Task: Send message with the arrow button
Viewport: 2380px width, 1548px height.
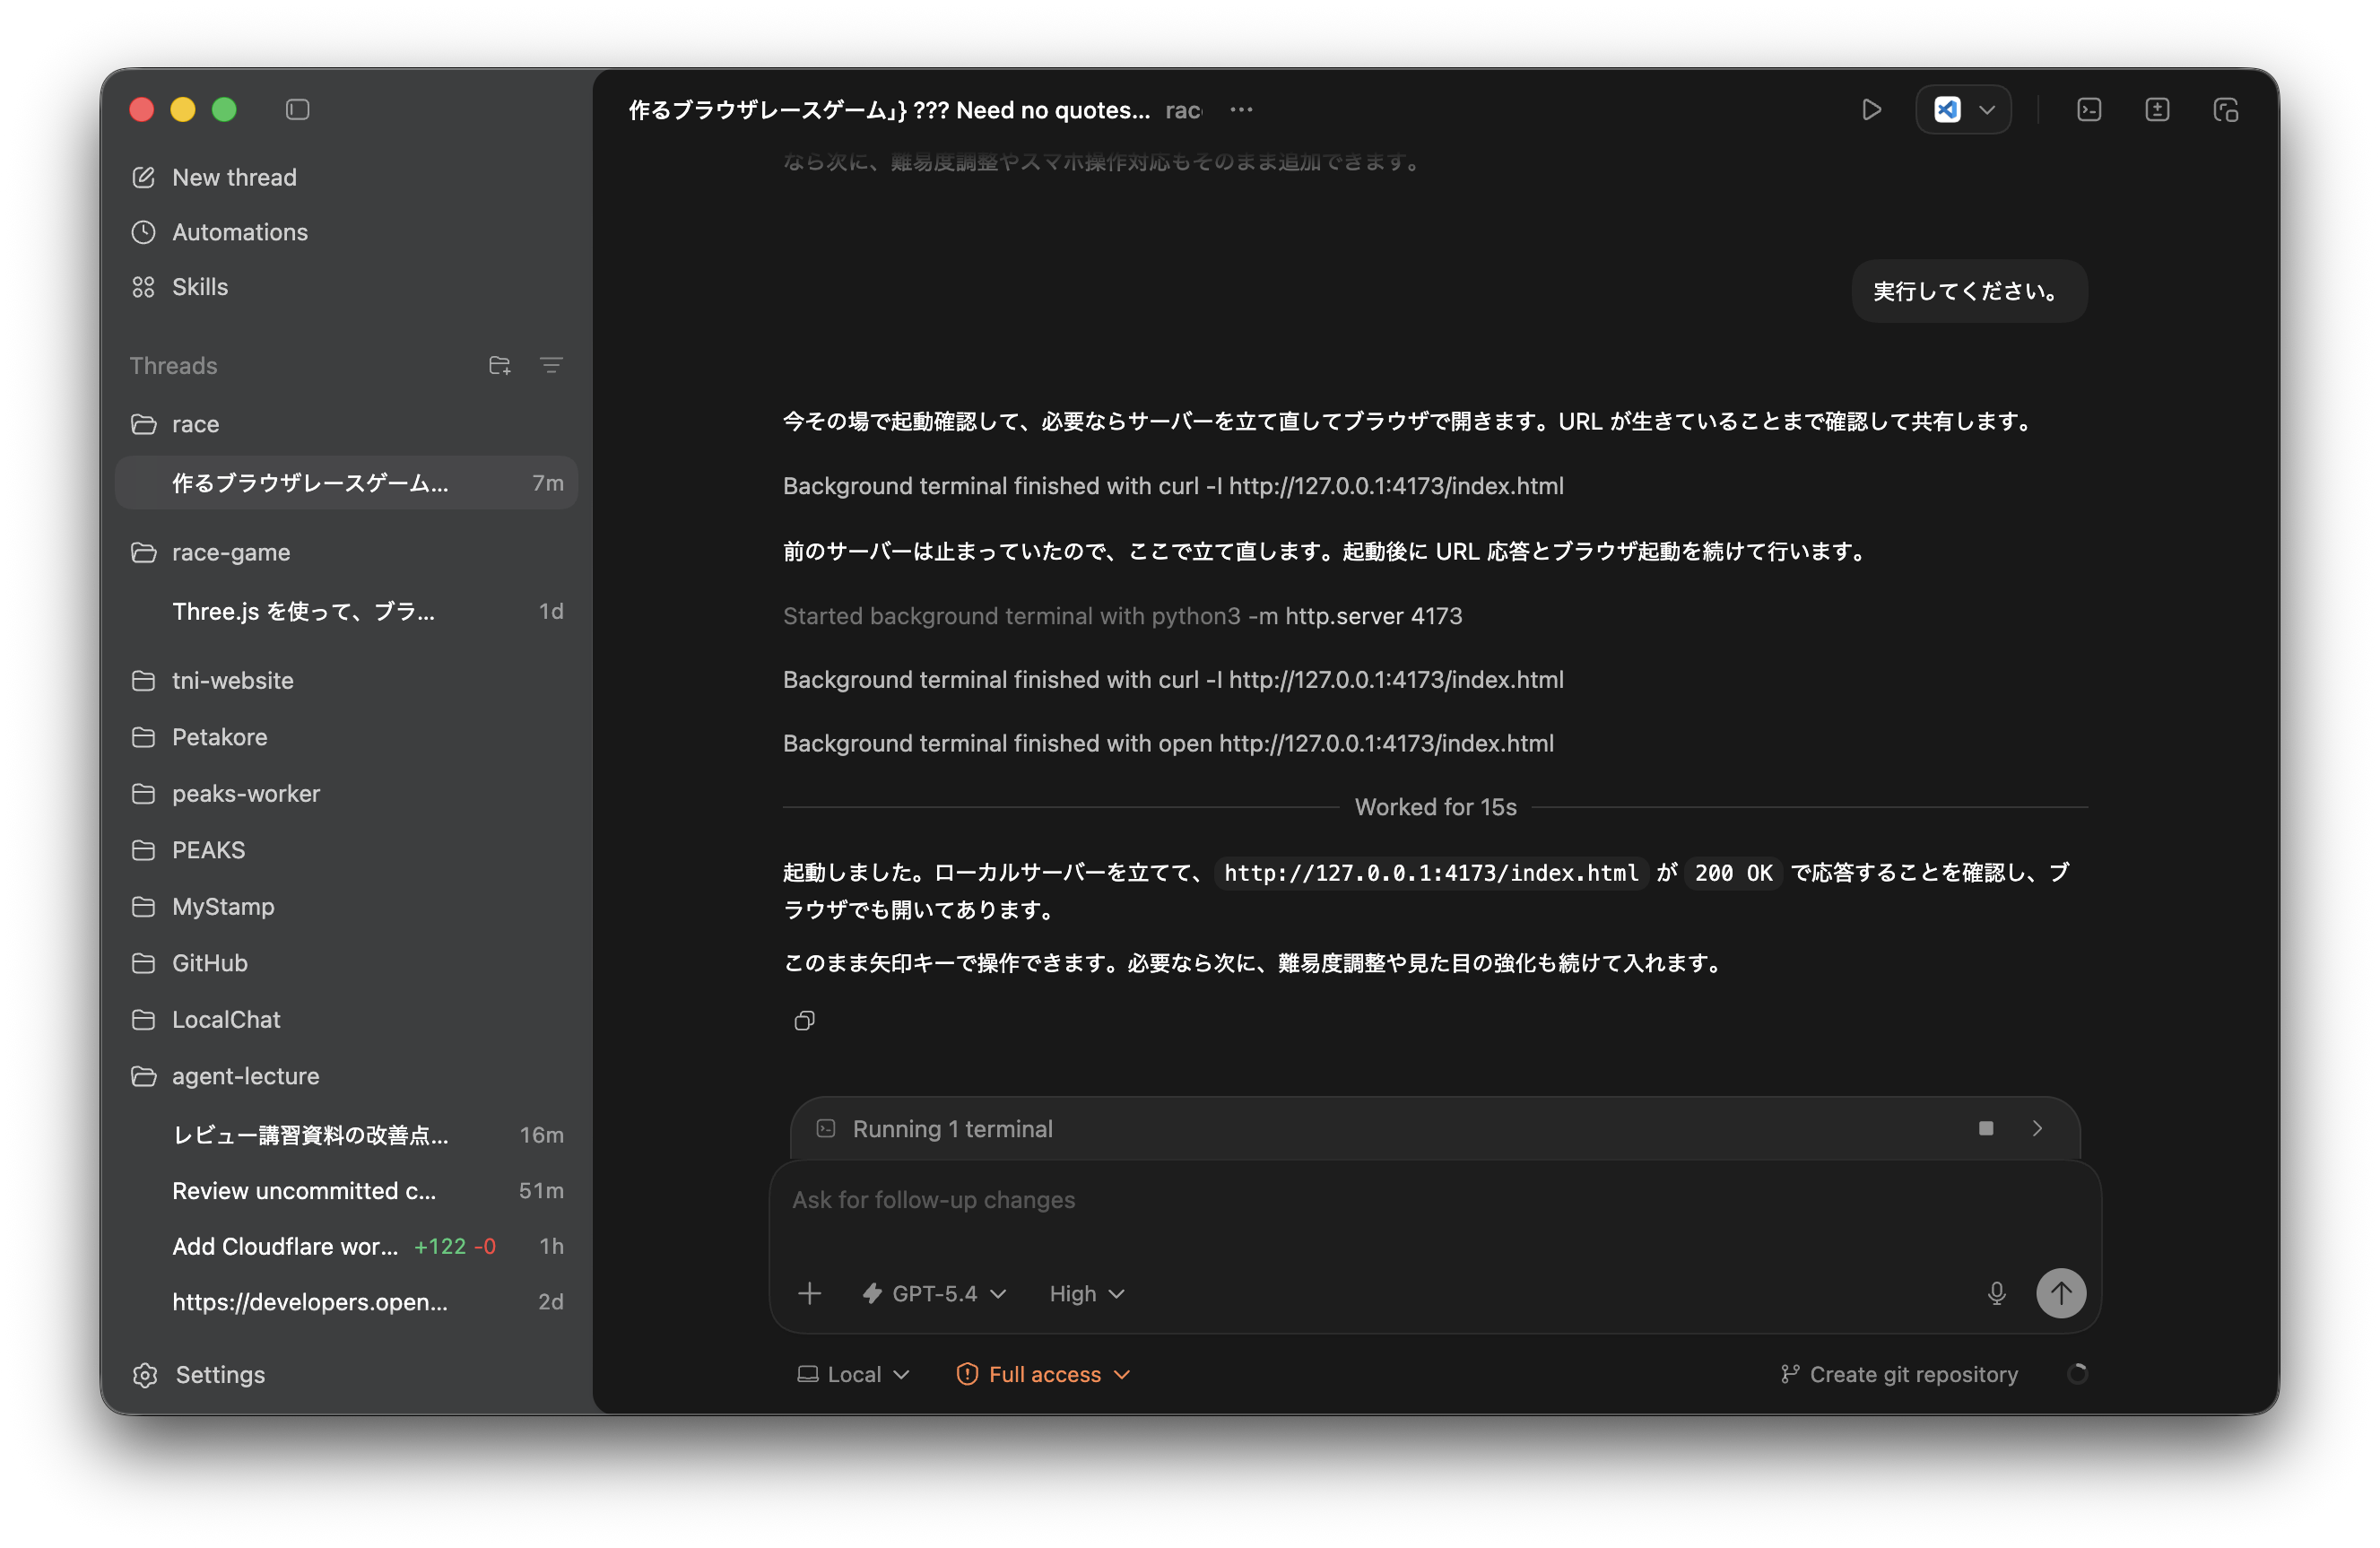Action: tap(2060, 1293)
